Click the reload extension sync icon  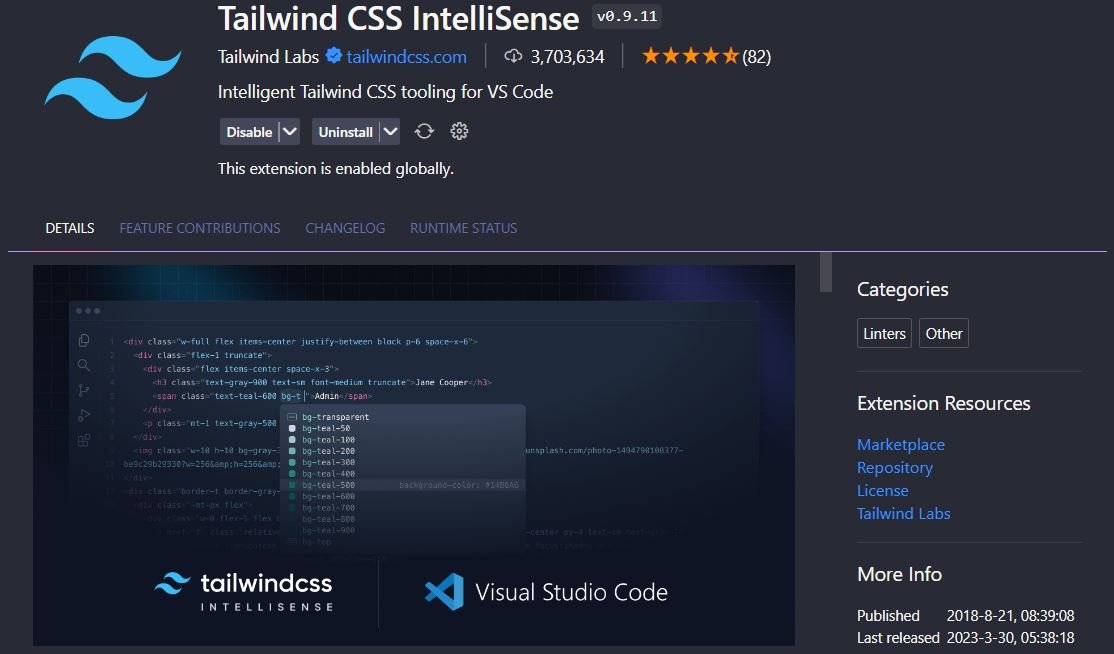(424, 131)
